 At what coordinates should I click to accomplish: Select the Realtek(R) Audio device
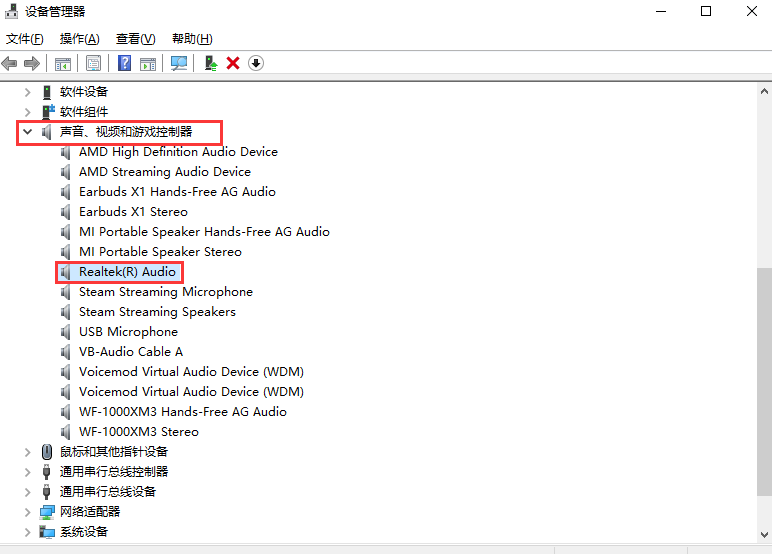pyautogui.click(x=127, y=272)
